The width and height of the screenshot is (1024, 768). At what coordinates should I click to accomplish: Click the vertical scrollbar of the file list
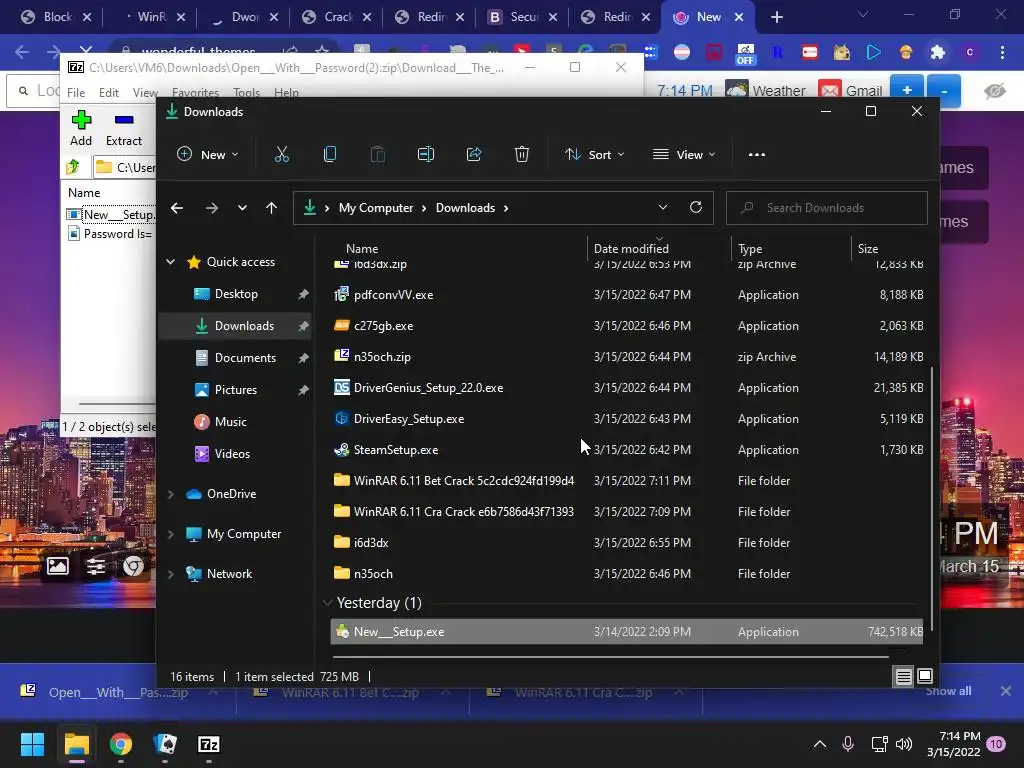coord(932,498)
